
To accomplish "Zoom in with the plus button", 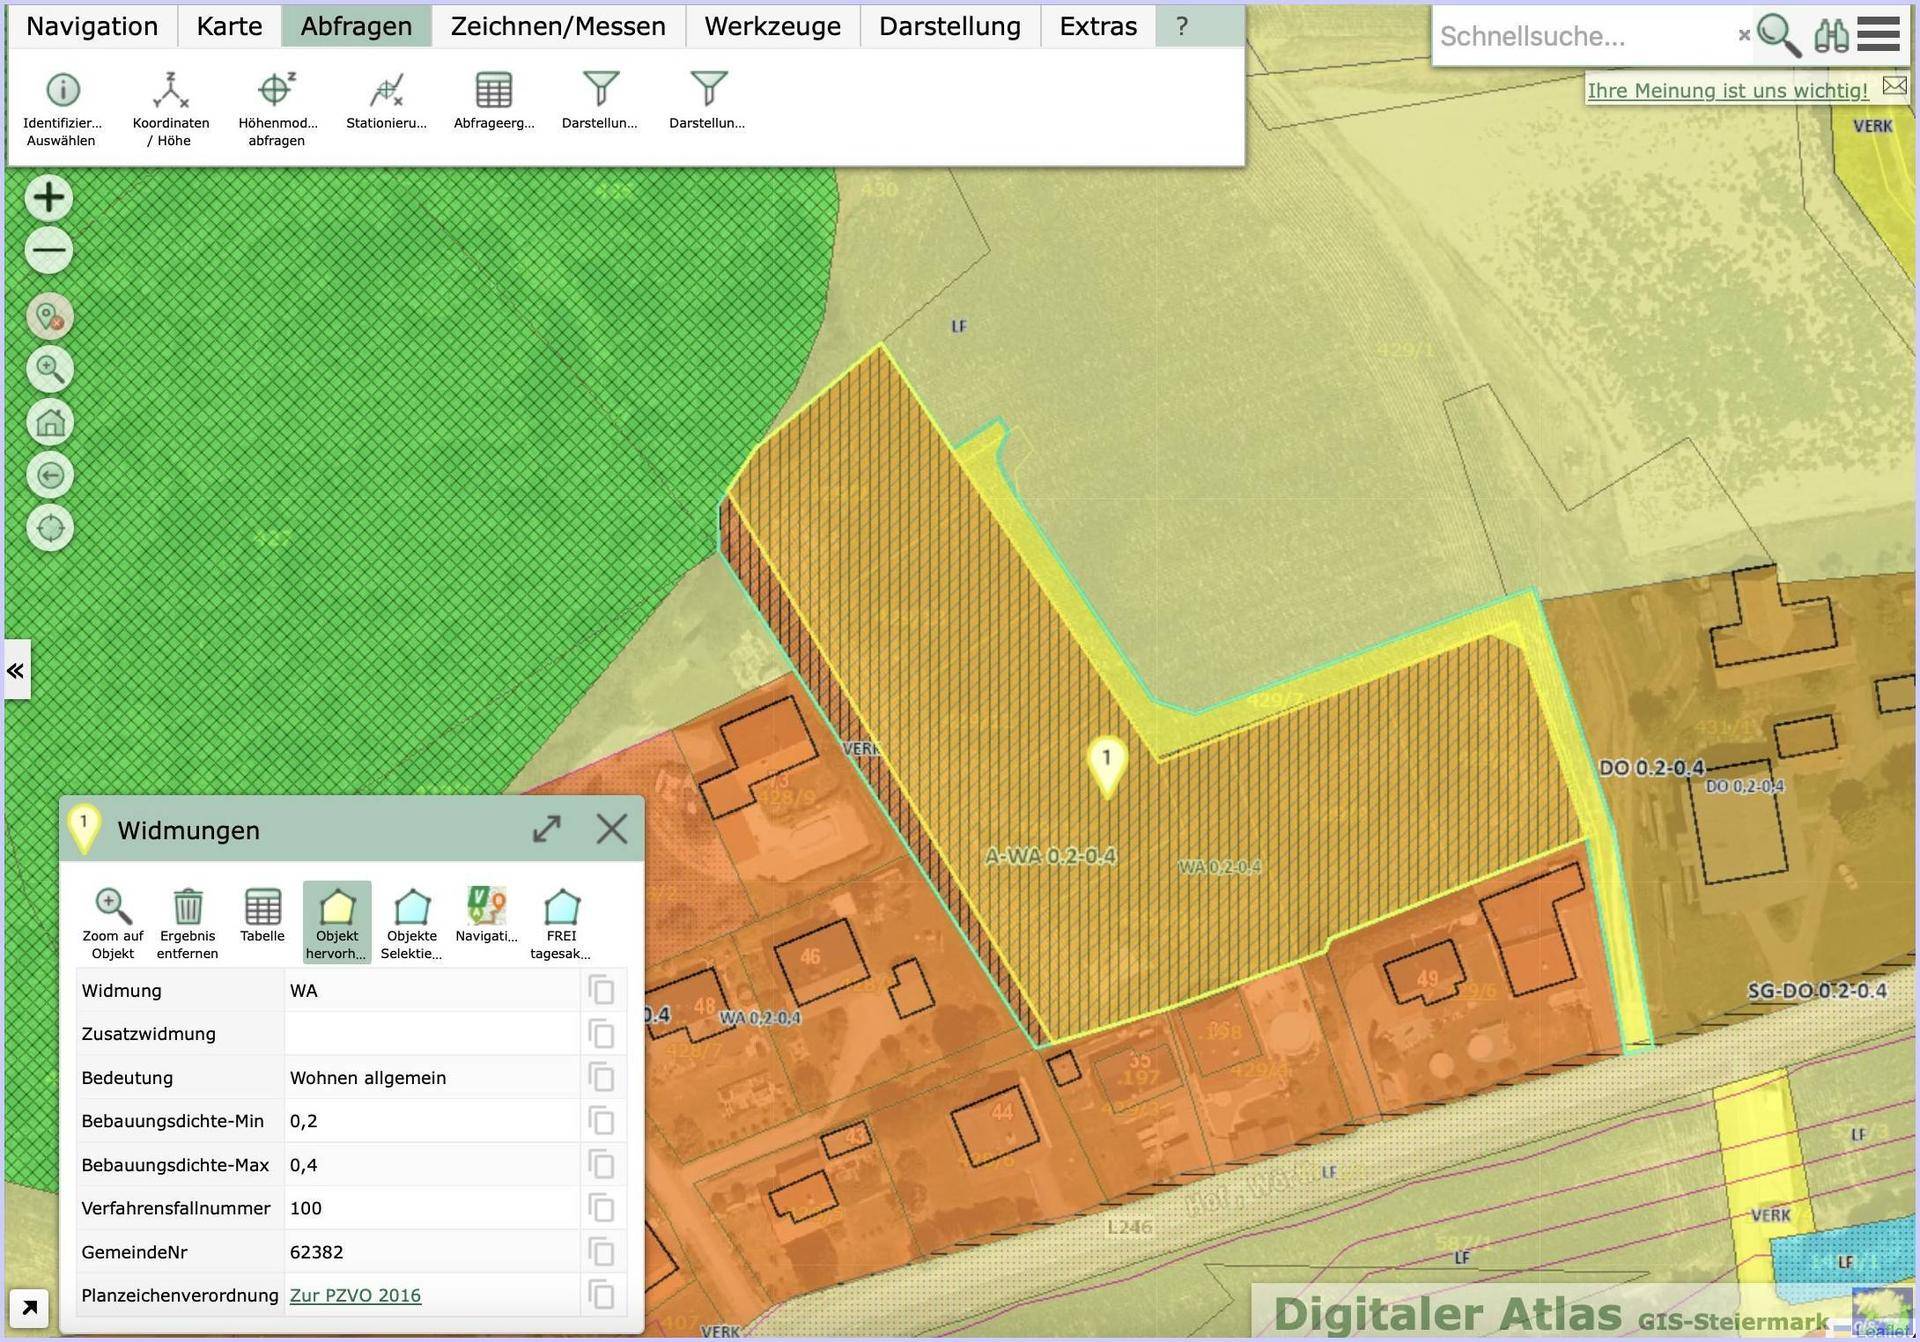I will 49,198.
